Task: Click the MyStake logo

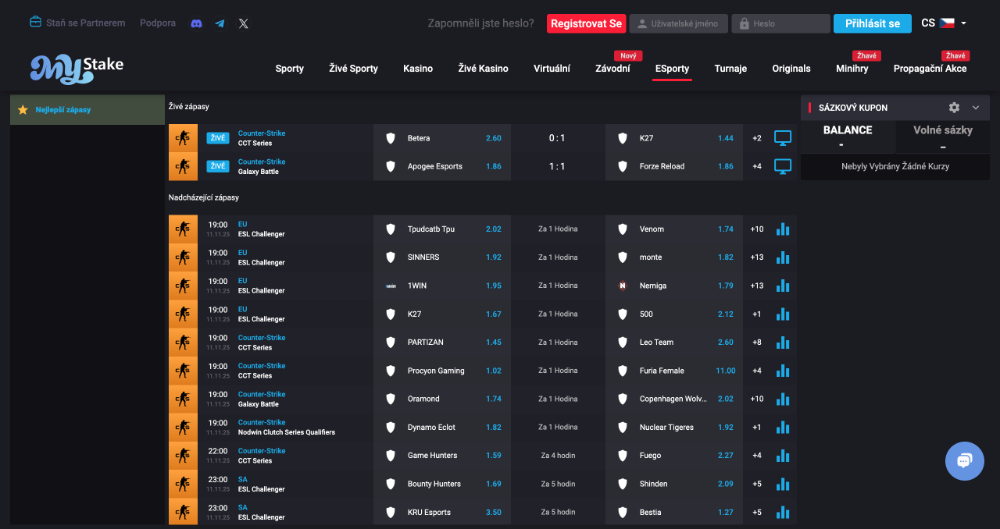Action: click(x=77, y=68)
